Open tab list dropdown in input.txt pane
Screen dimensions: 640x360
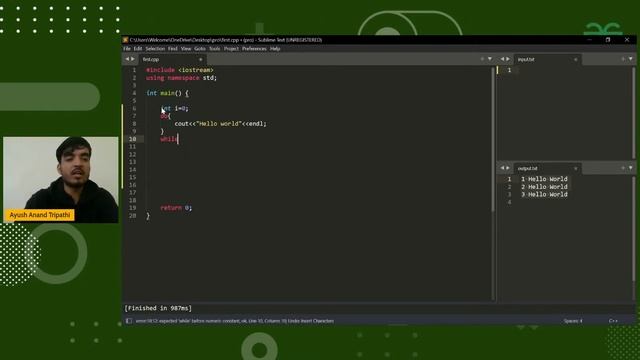[631, 59]
